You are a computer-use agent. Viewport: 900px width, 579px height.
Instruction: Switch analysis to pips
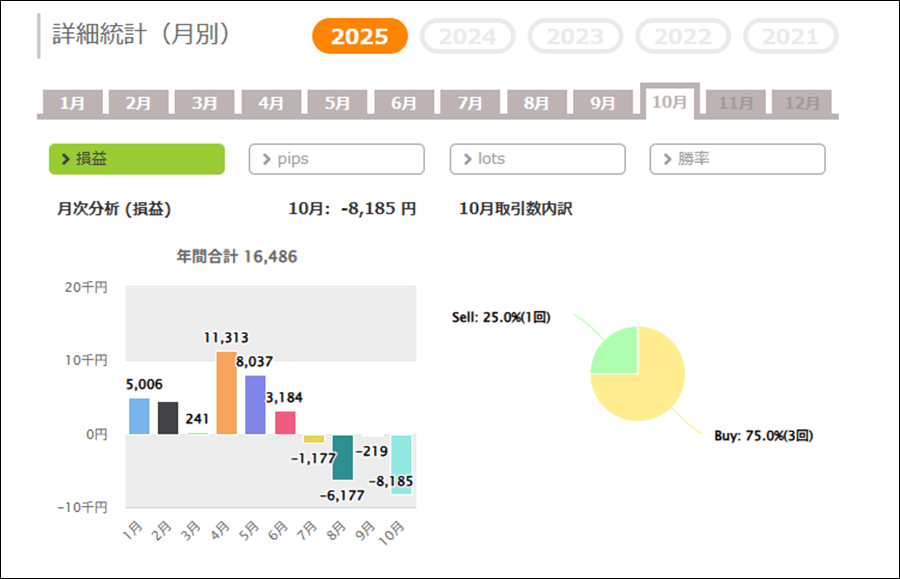click(337, 159)
